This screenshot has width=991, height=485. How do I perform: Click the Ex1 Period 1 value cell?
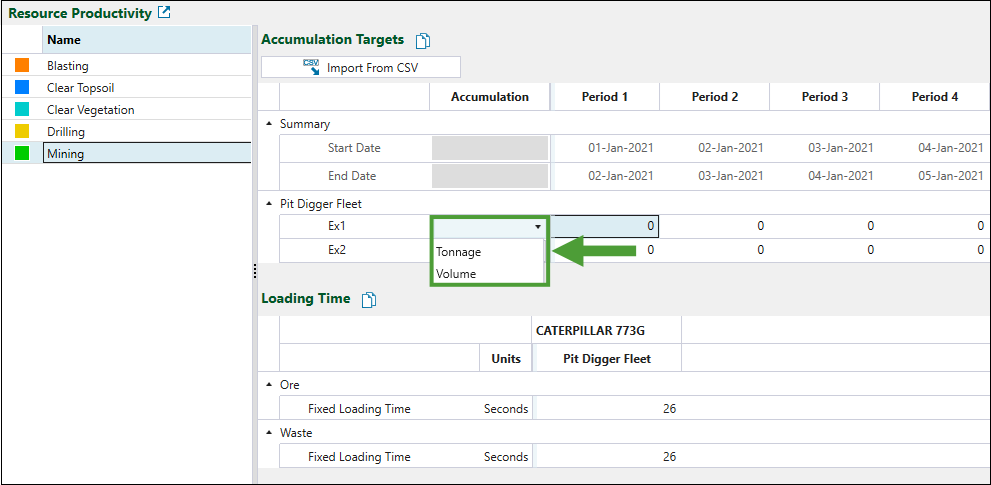pos(605,227)
